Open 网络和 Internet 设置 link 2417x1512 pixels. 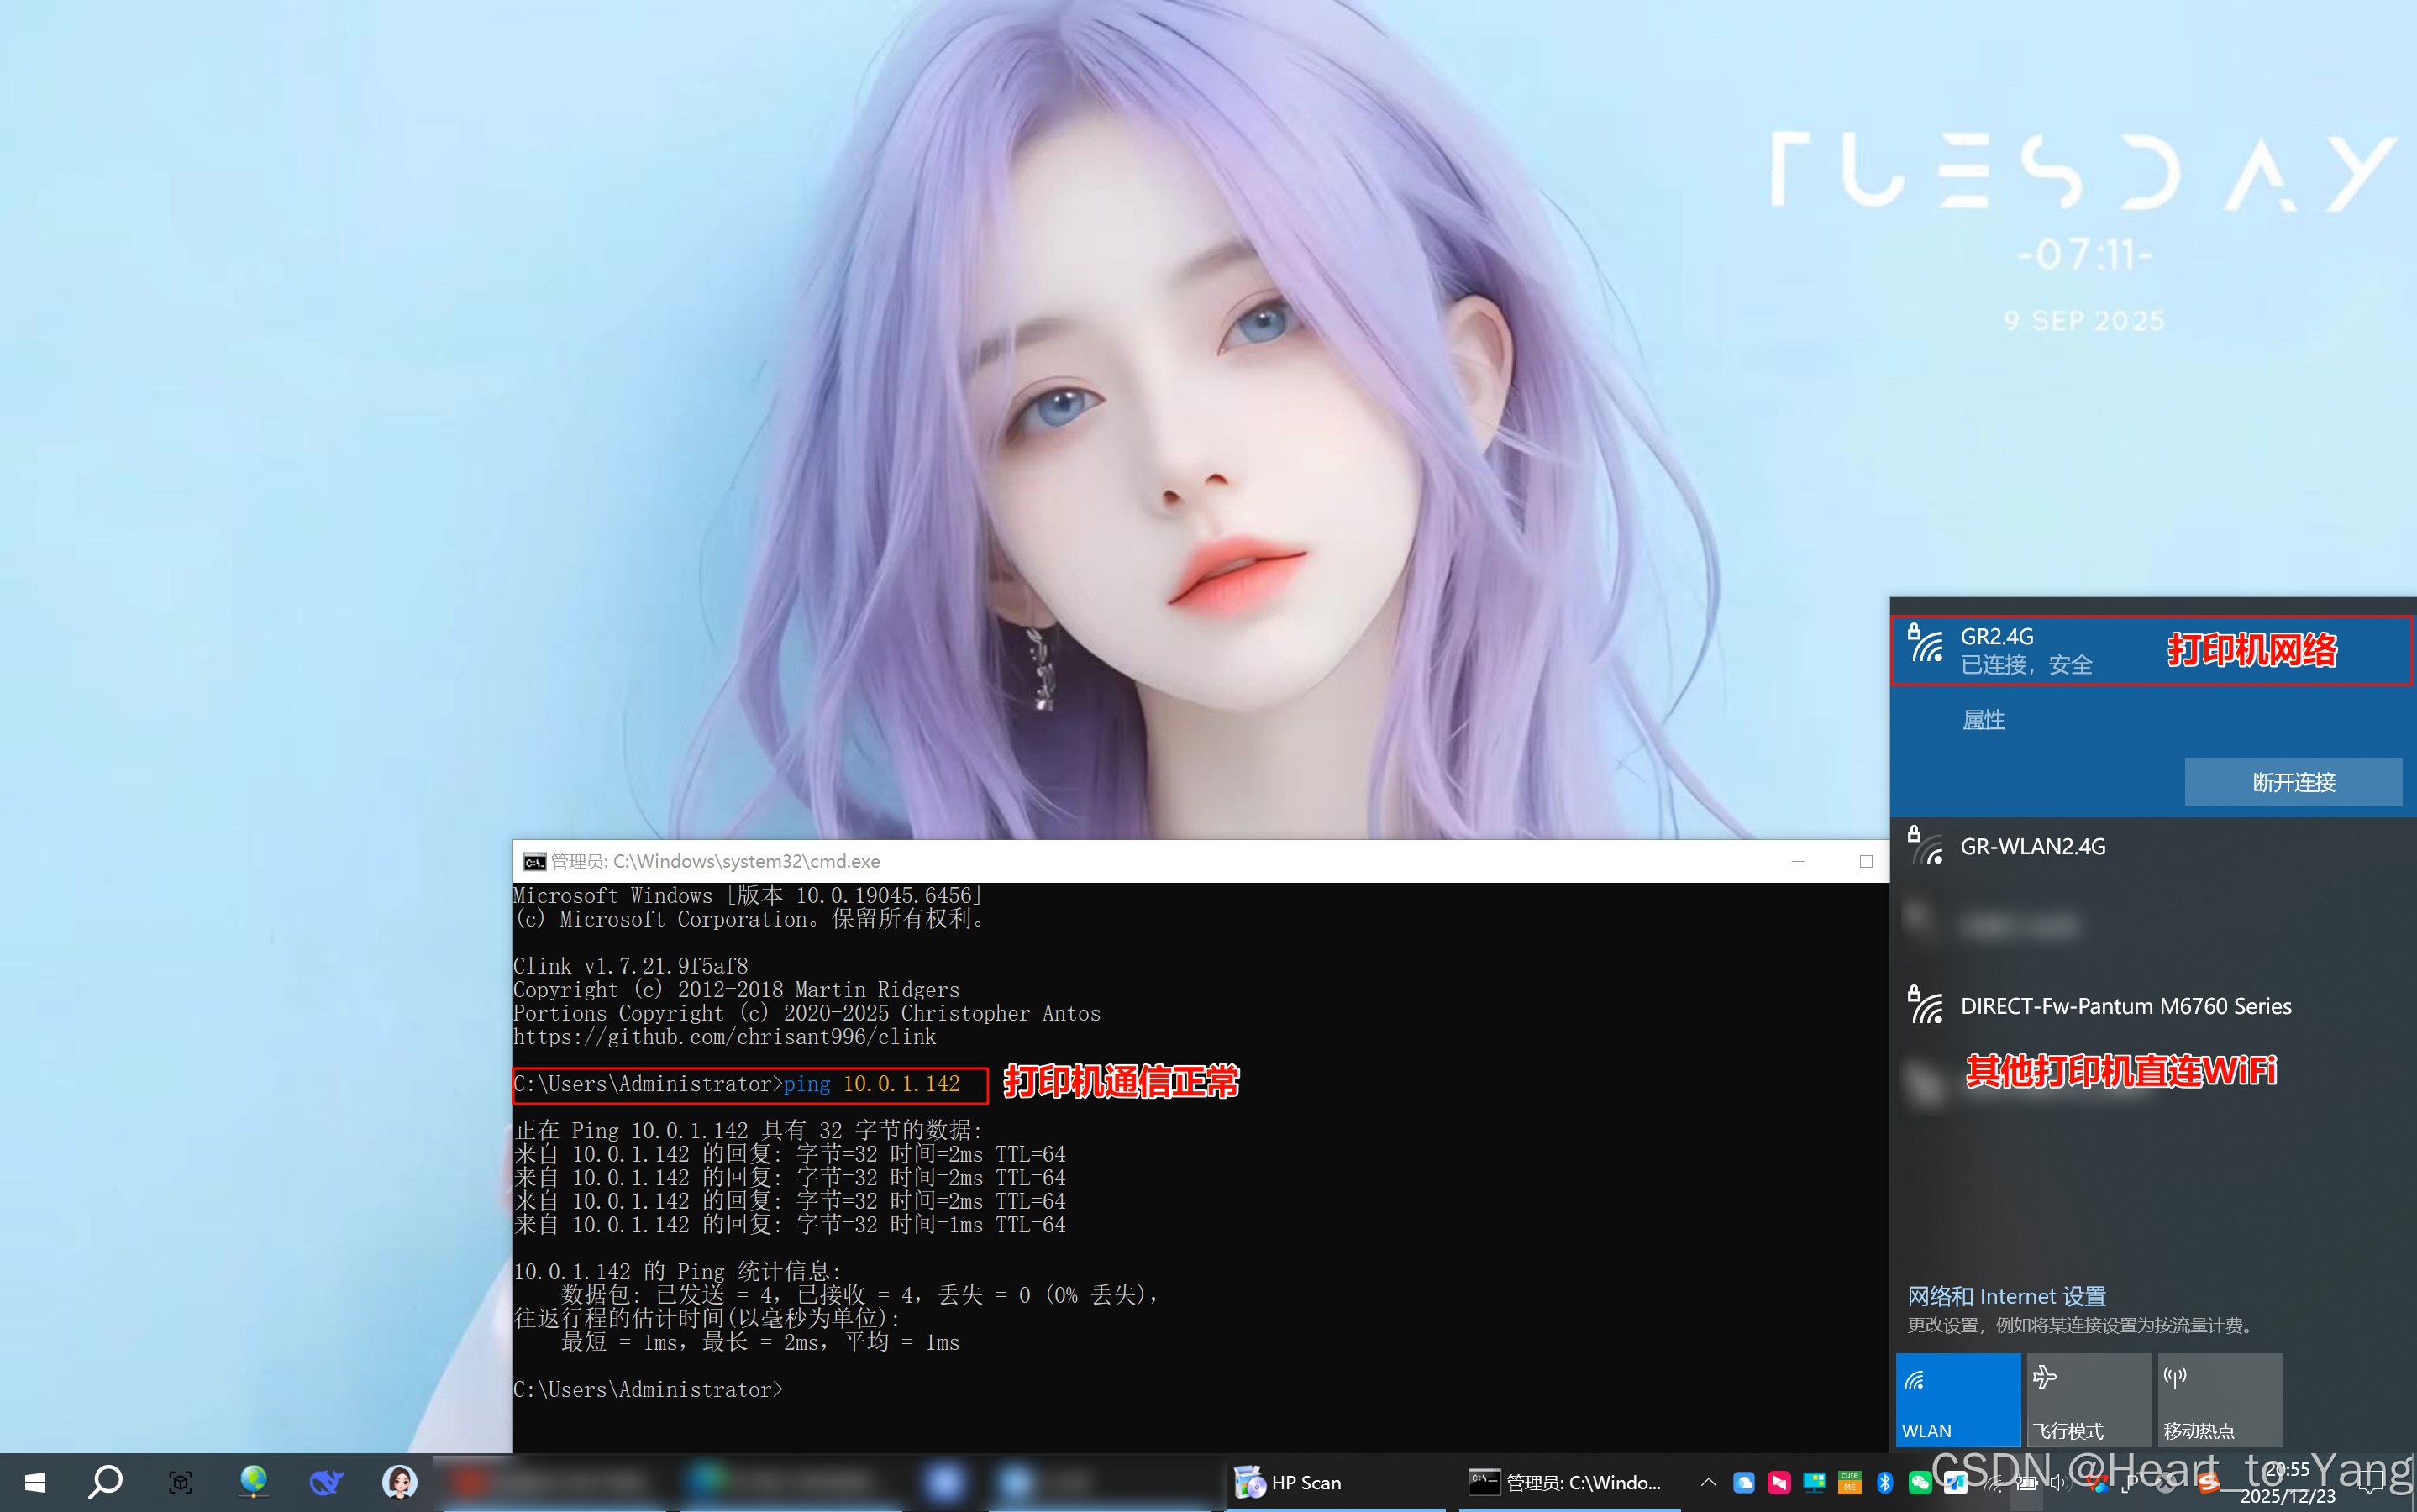tap(2006, 1296)
